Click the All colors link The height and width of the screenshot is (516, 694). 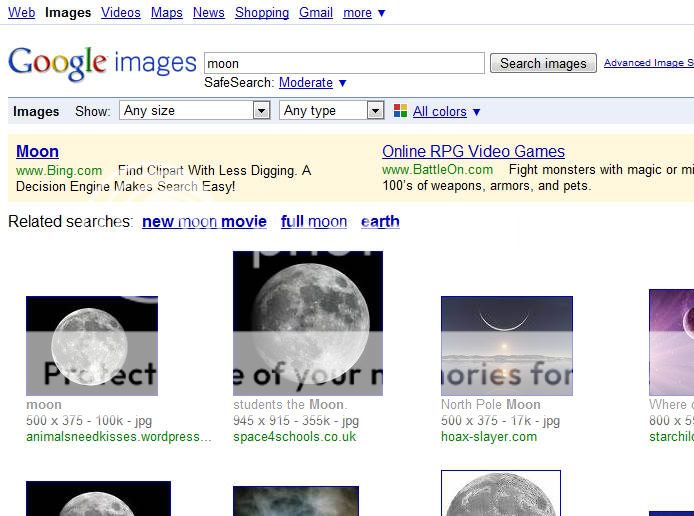click(x=440, y=112)
